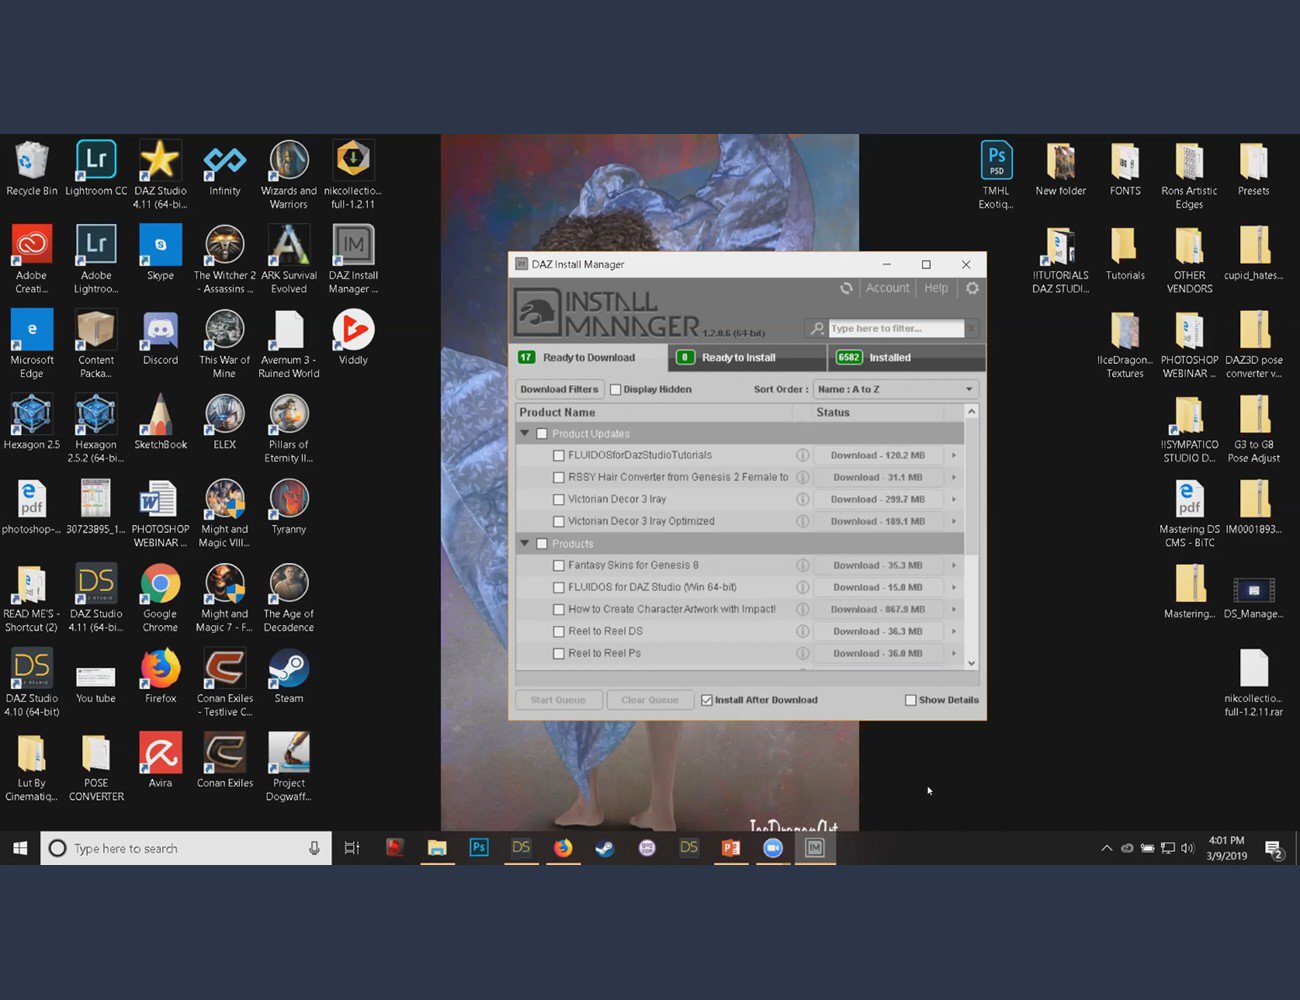Open PowerPoint from the taskbar
This screenshot has height=1000, width=1300.
point(731,847)
